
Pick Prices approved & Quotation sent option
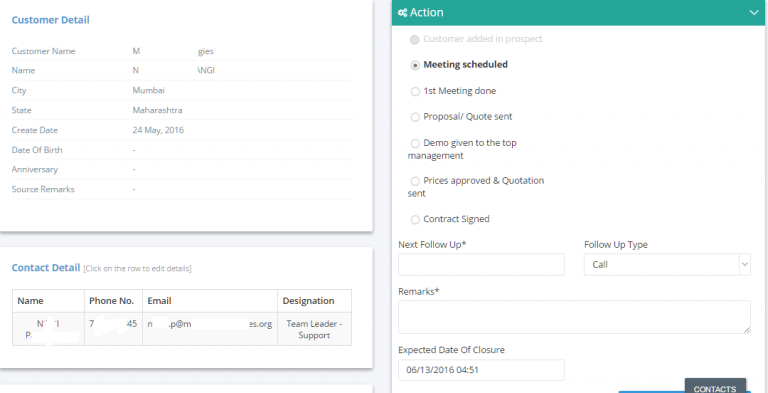(x=415, y=181)
